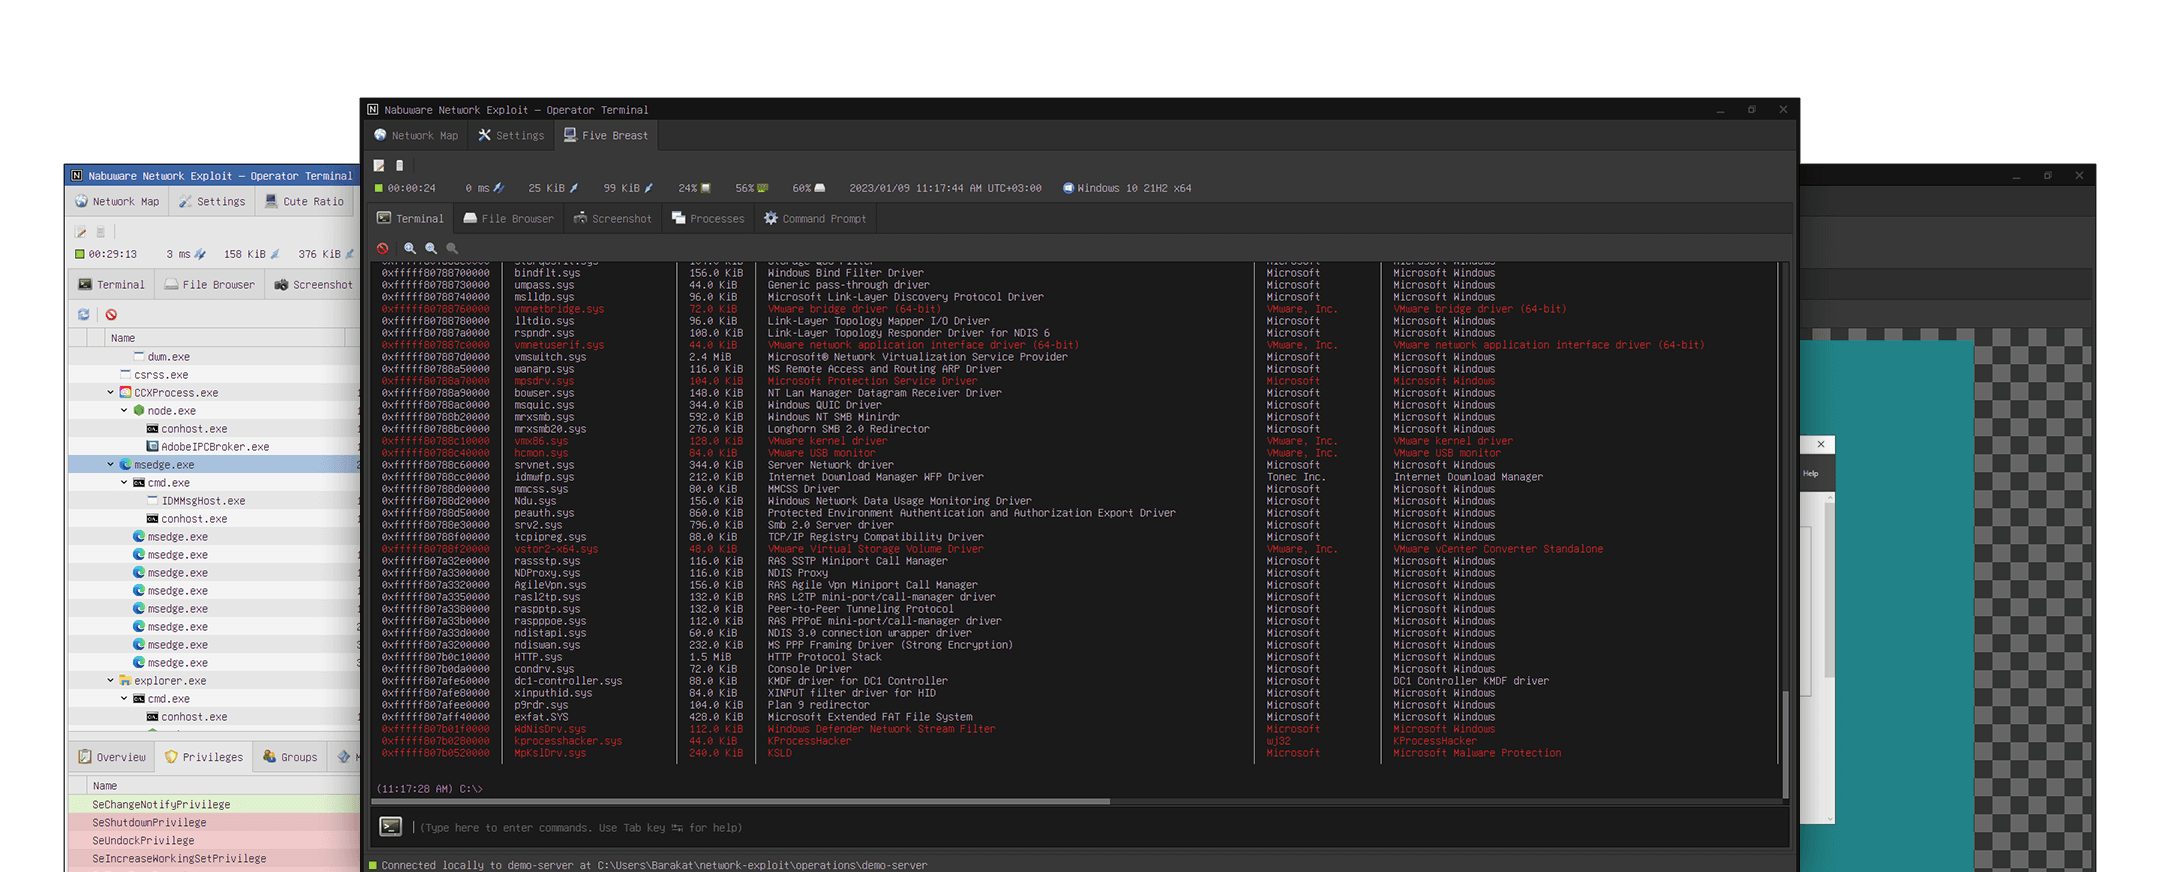Open Network Map tab in left background window

coord(117,201)
